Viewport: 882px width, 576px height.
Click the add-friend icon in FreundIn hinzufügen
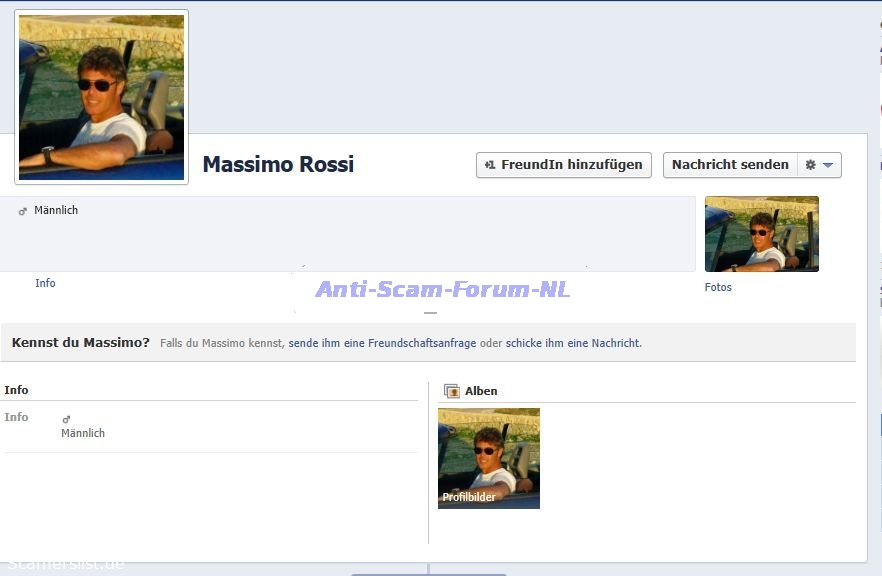tap(489, 165)
